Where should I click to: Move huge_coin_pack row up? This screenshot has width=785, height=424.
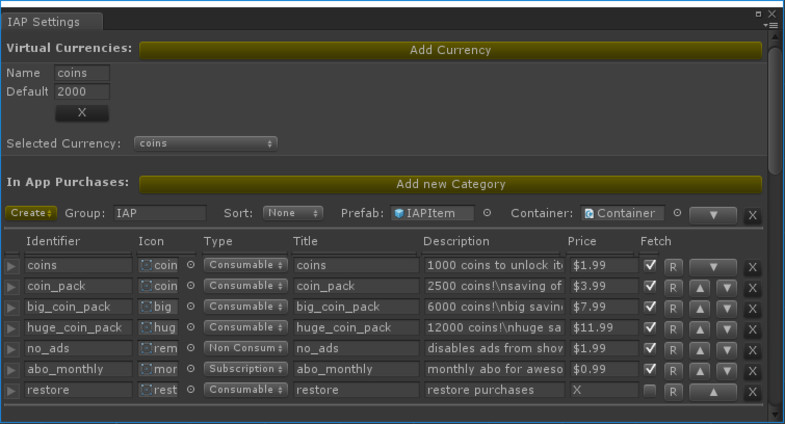click(700, 329)
